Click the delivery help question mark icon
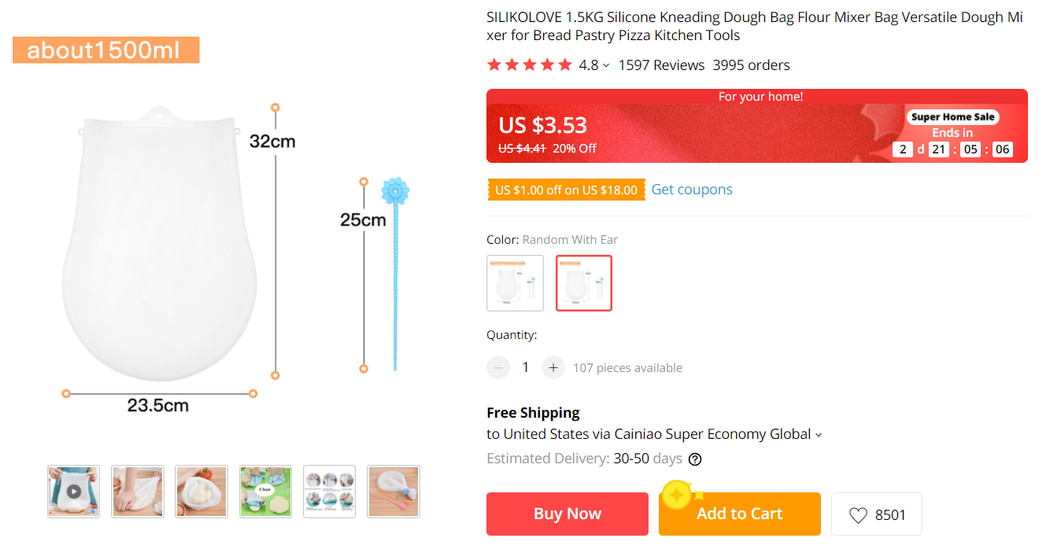This screenshot has height=549, width=1050. [695, 460]
